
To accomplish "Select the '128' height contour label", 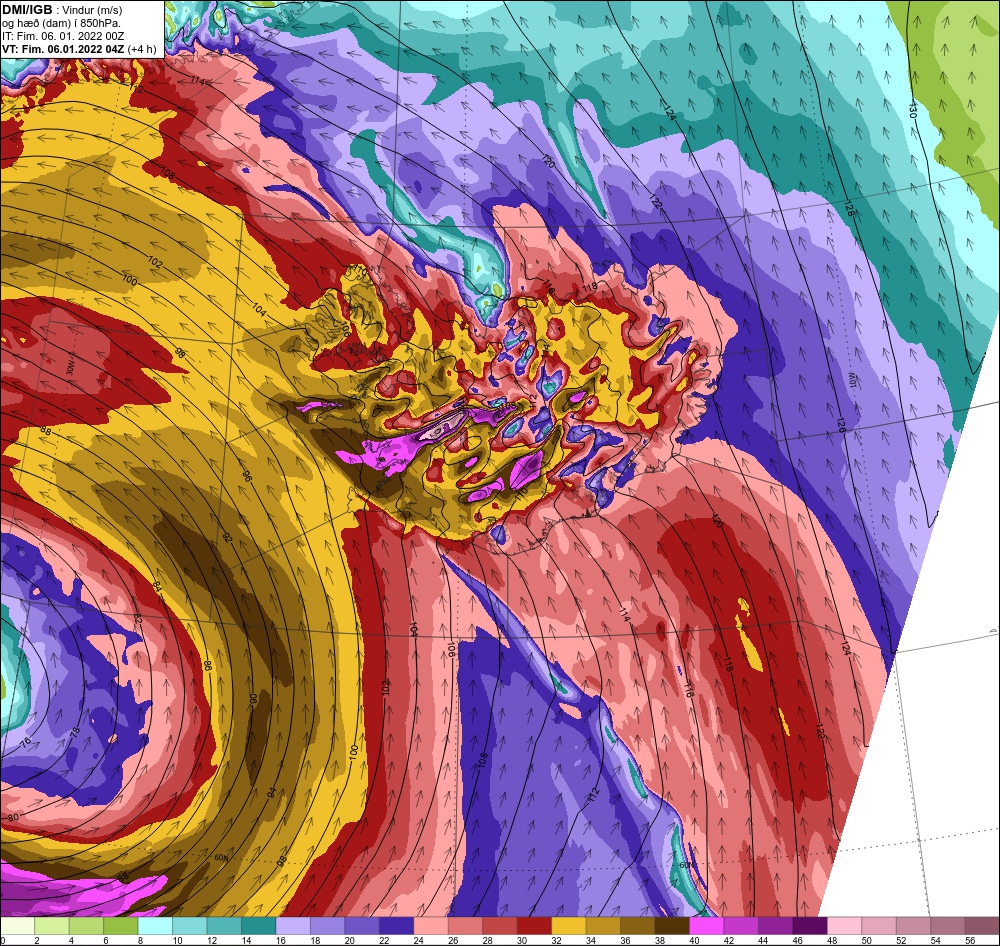I will click(849, 209).
